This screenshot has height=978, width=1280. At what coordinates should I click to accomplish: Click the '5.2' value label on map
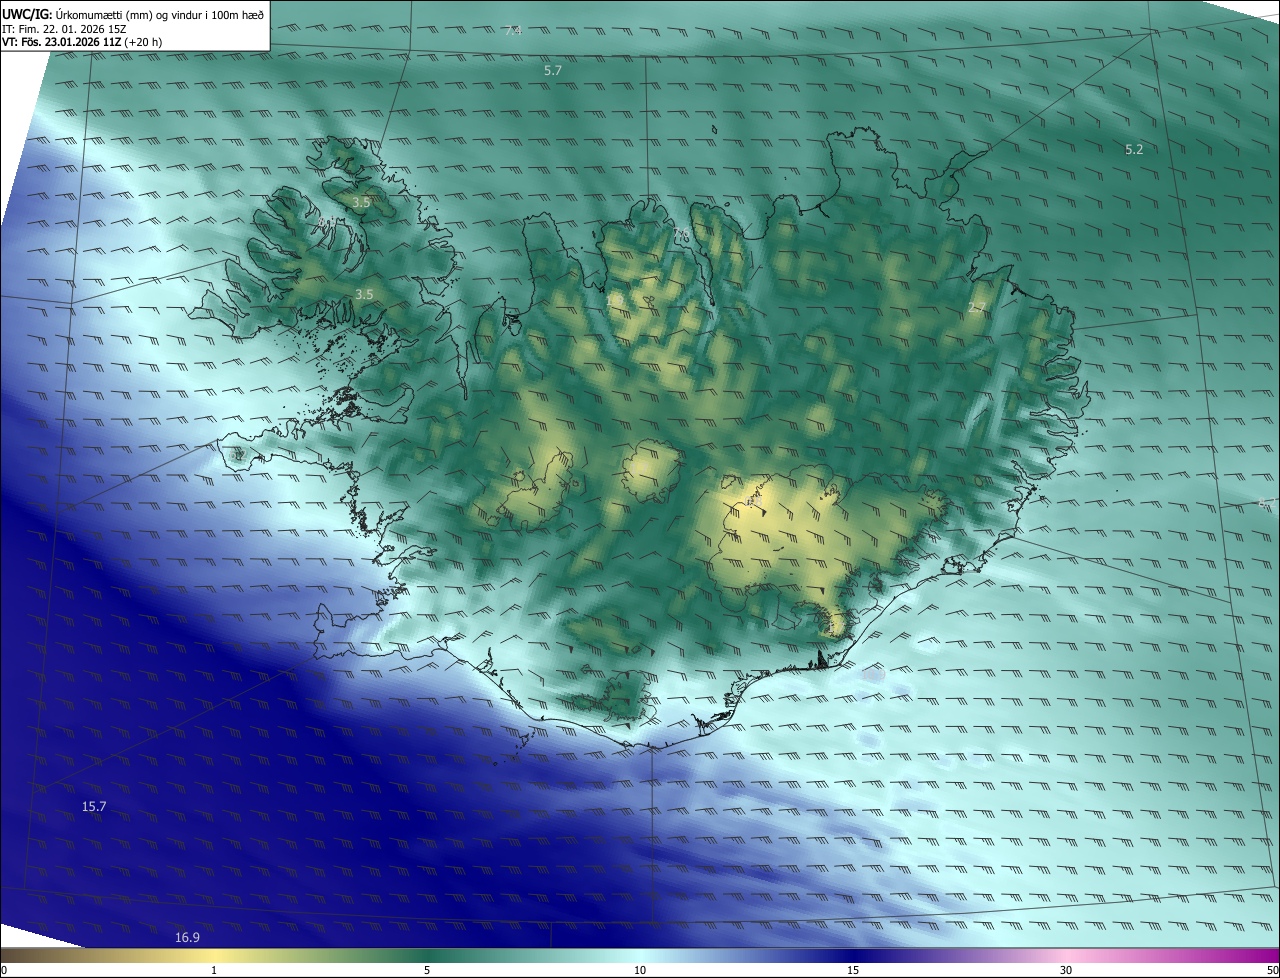(x=1134, y=150)
